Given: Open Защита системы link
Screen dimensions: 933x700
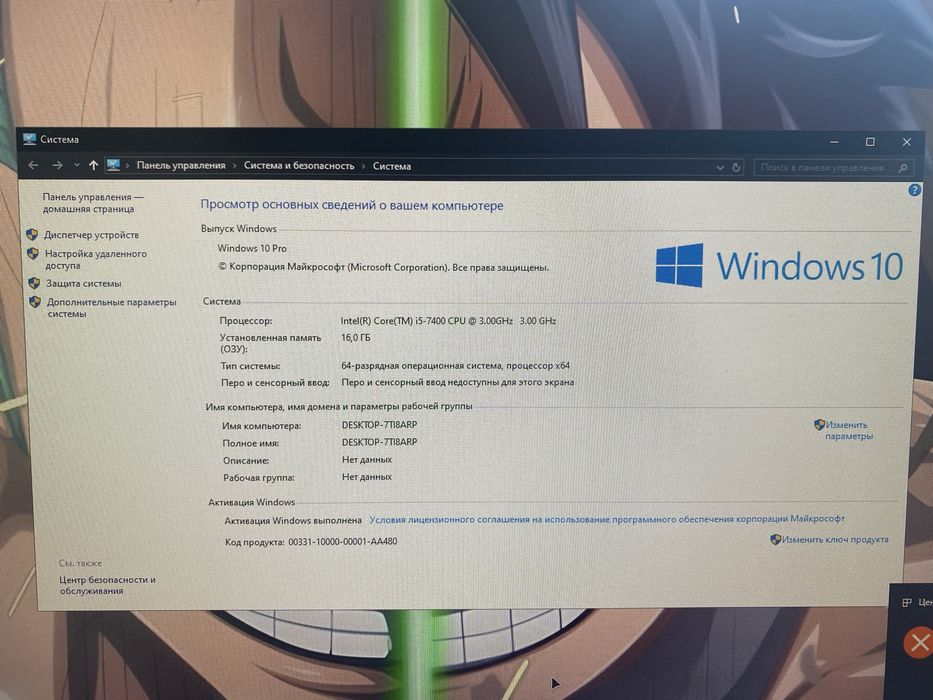Looking at the screenshot, I should click(83, 283).
